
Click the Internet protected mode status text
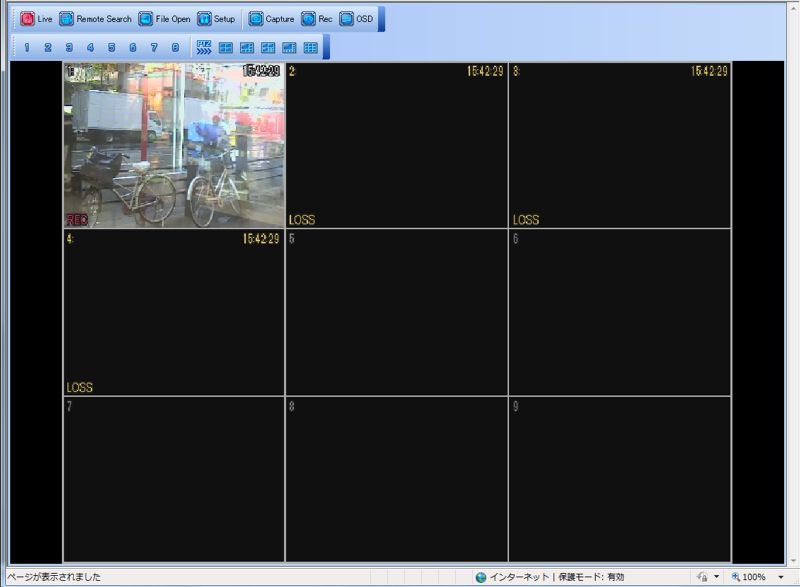557,577
